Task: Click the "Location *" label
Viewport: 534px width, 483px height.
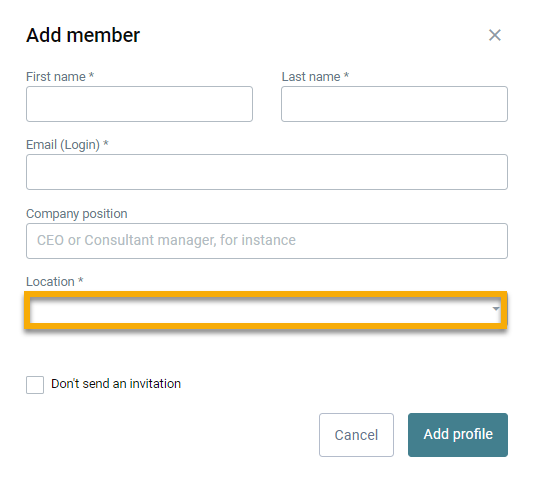Action: [x=54, y=282]
